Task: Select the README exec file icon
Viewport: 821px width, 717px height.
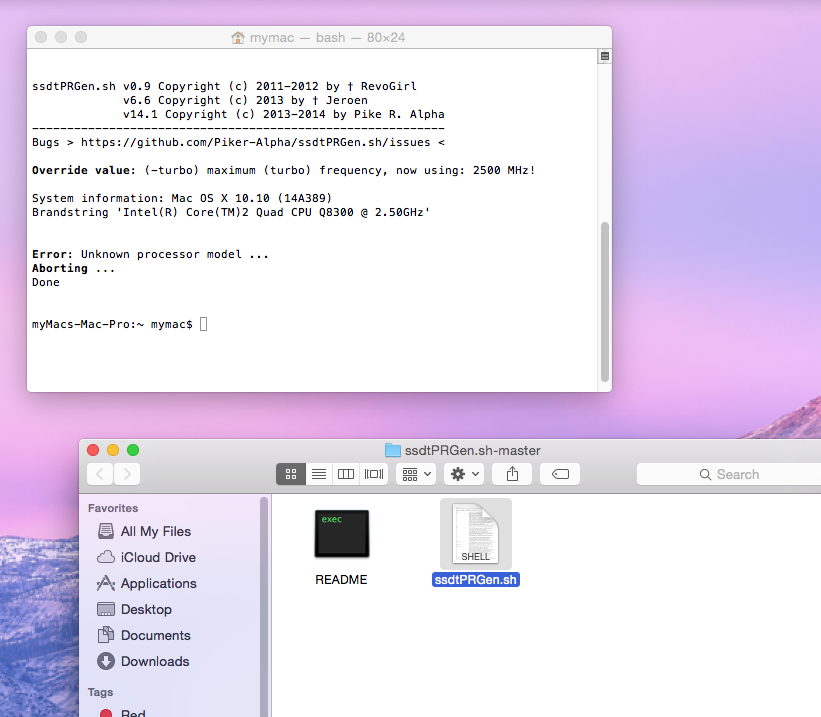Action: click(341, 534)
